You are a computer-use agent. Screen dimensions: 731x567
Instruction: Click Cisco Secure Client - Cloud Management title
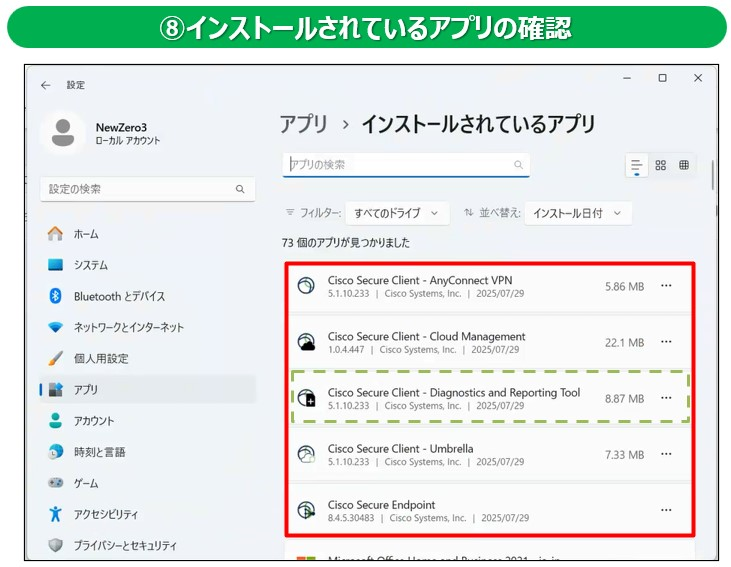point(427,336)
